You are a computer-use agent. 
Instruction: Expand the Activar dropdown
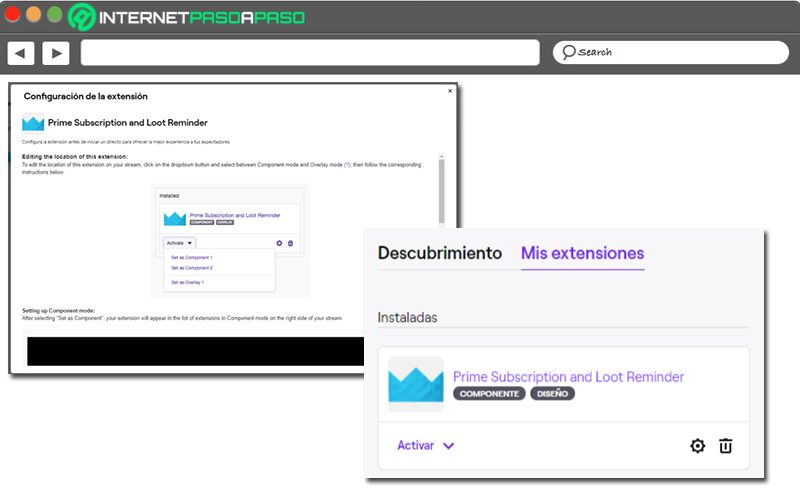coord(426,445)
